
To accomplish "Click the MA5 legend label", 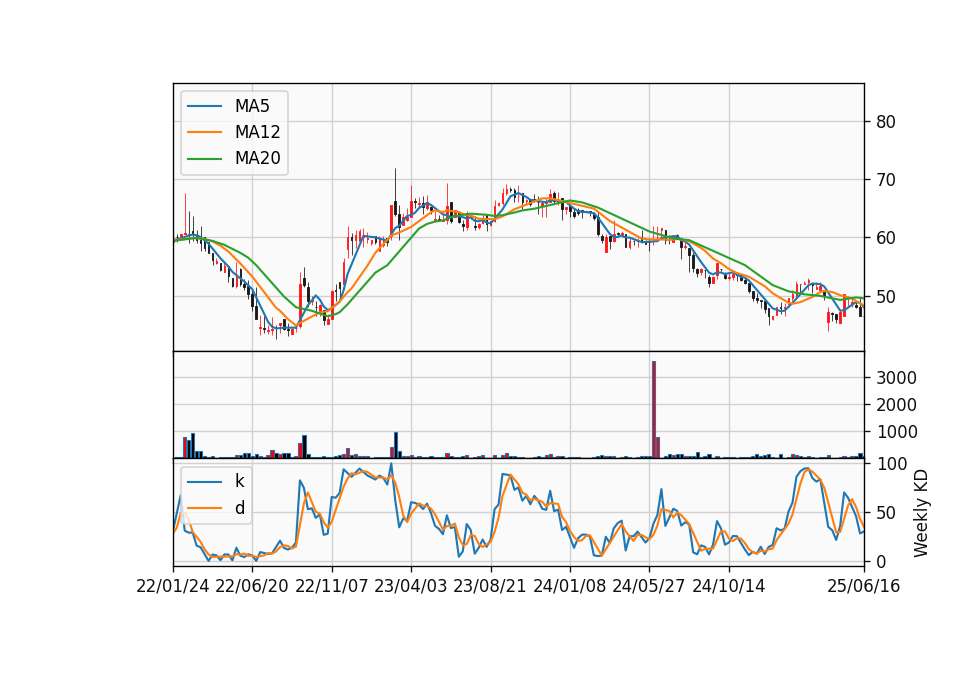I will point(252,106).
